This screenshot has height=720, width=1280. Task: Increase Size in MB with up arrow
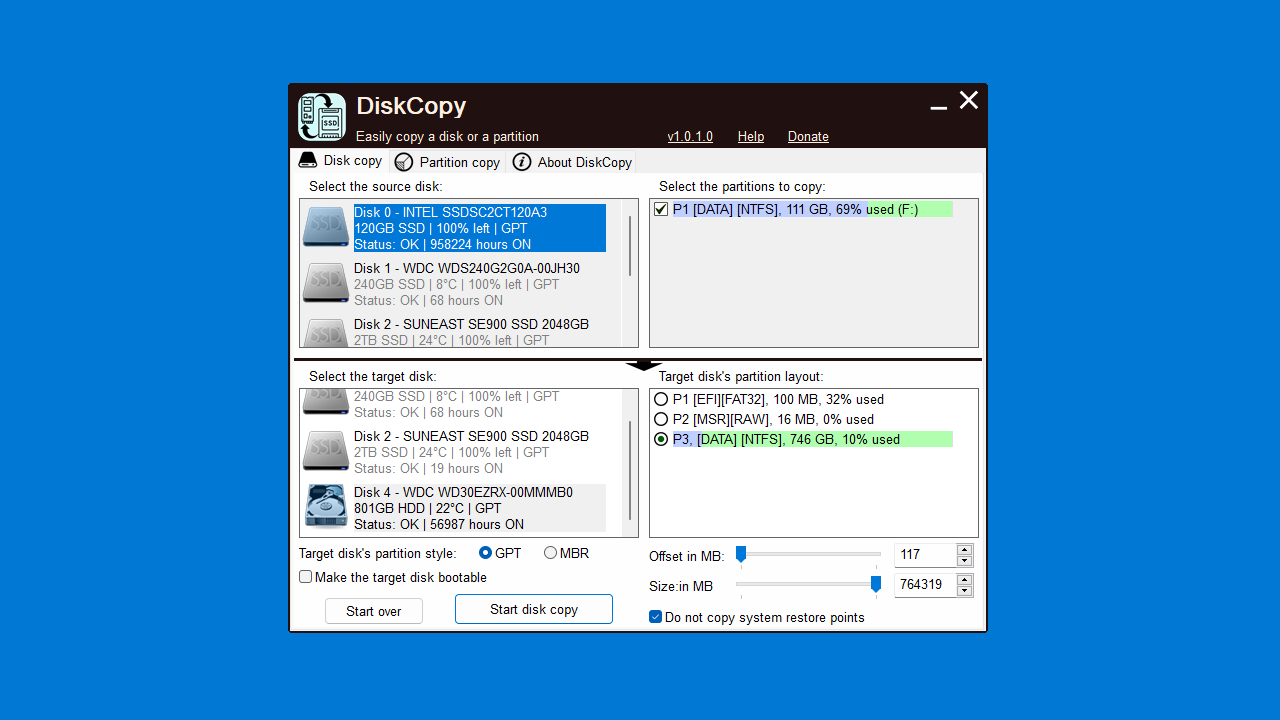pyautogui.click(x=964, y=580)
